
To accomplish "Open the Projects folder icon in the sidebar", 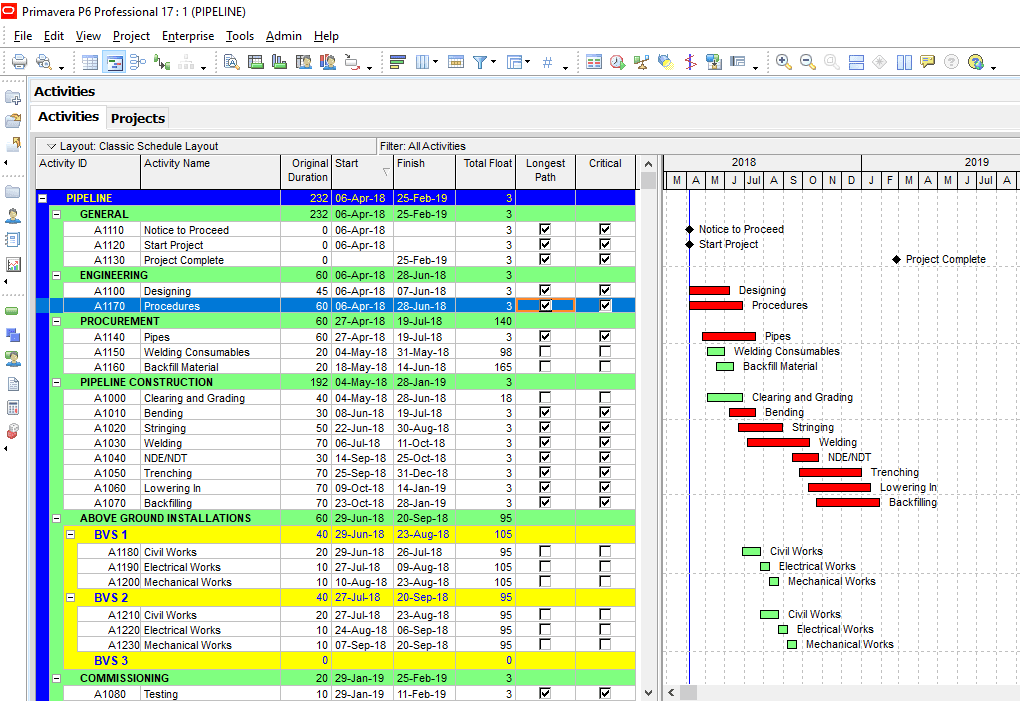I will pyautogui.click(x=12, y=192).
